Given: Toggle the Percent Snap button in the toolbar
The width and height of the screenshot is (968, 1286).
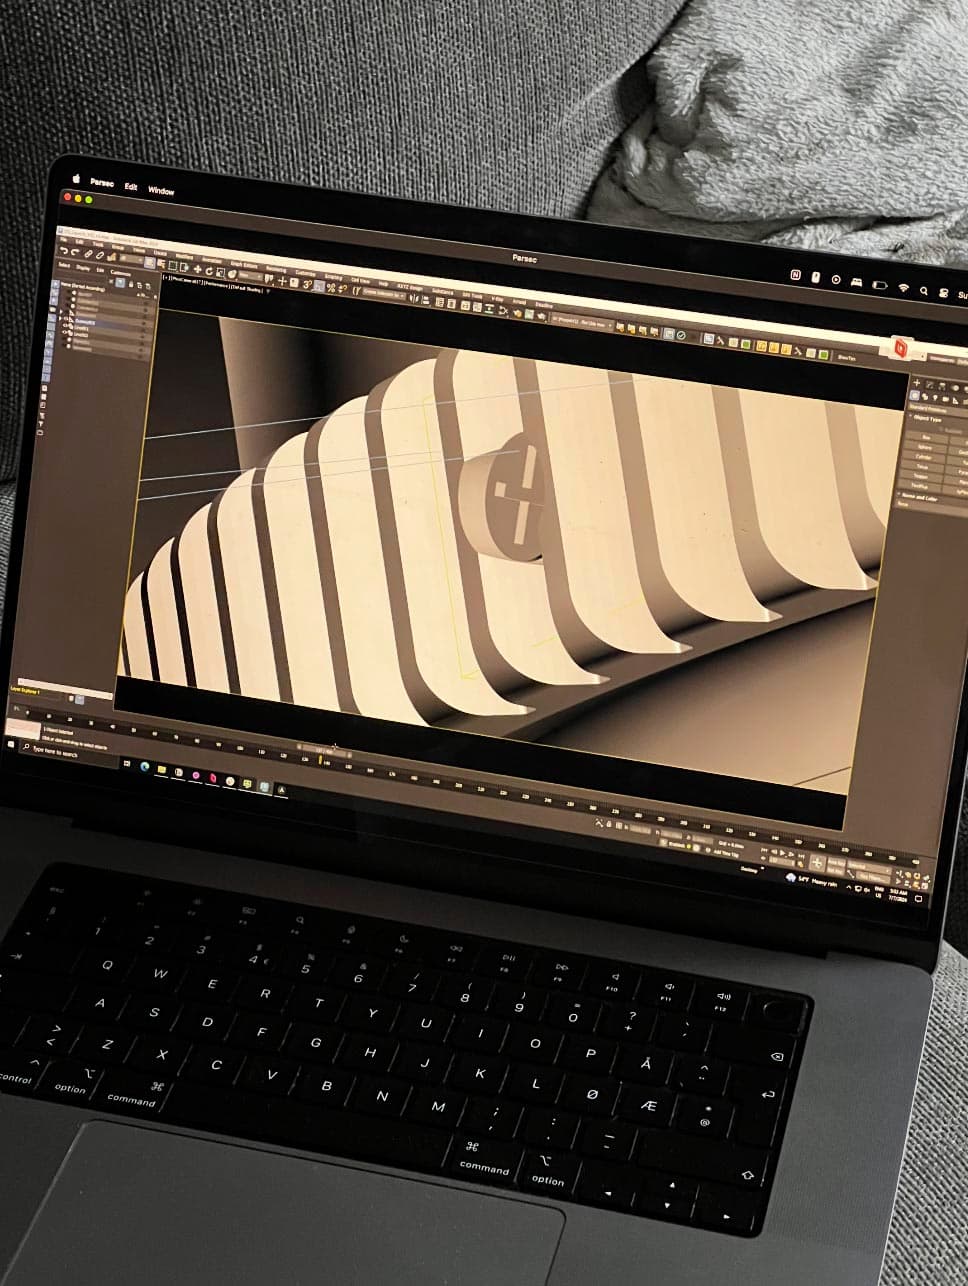Looking at the screenshot, I should tap(330, 287).
